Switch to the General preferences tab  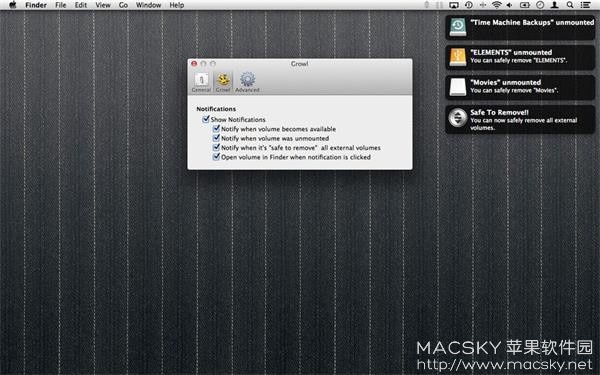[x=201, y=82]
